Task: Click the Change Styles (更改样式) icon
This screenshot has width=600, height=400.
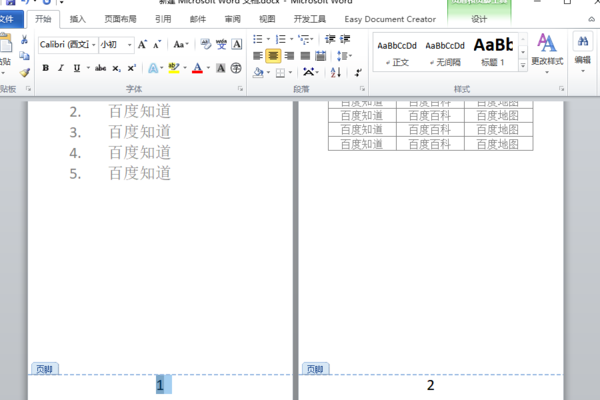Action: click(547, 43)
